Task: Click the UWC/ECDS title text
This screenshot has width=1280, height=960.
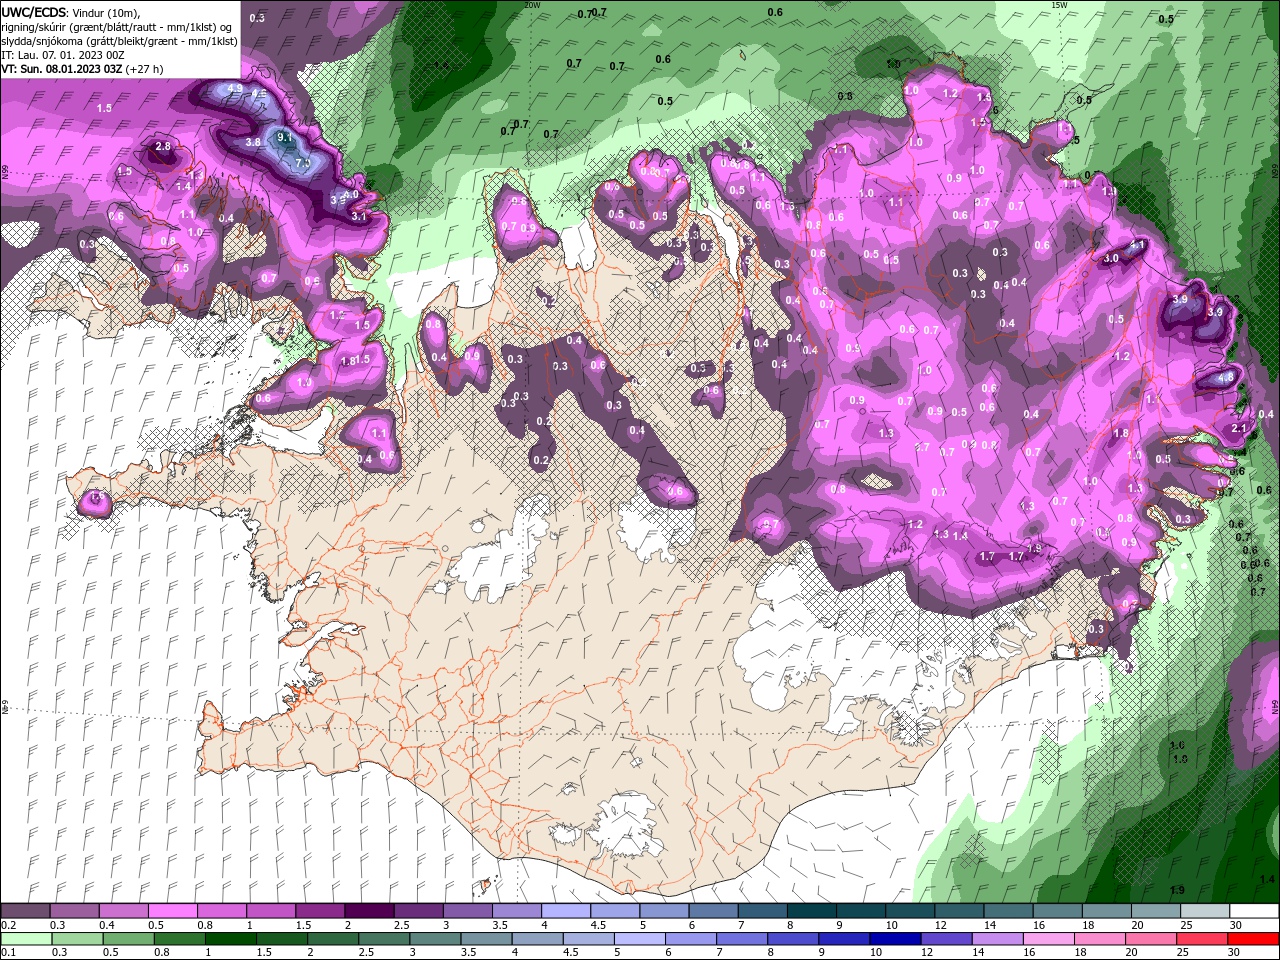Action: [34, 12]
